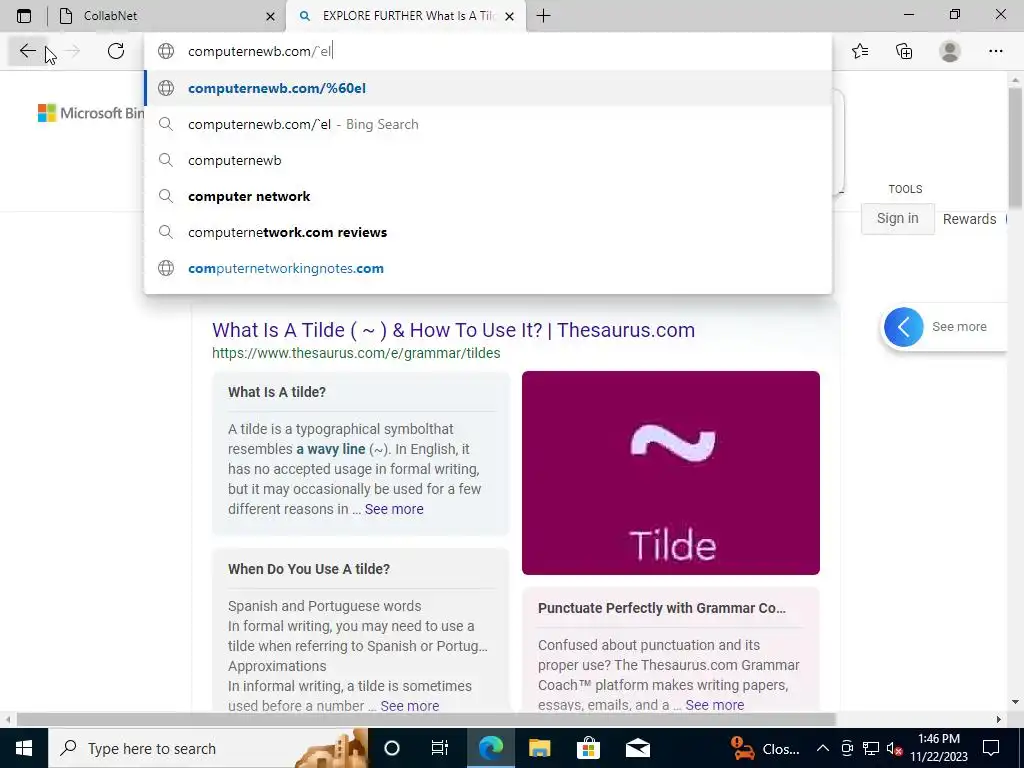Image resolution: width=1024 pixels, height=768 pixels.
Task: Open Microsoft Store from taskbar
Action: 588,748
